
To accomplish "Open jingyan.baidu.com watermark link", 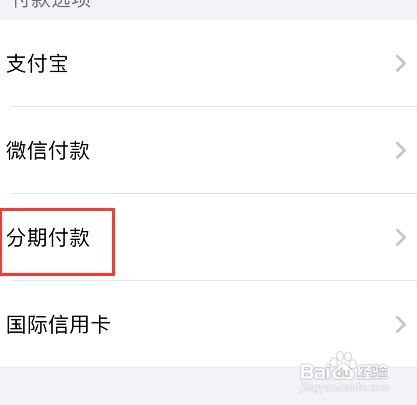I will tap(344, 387).
